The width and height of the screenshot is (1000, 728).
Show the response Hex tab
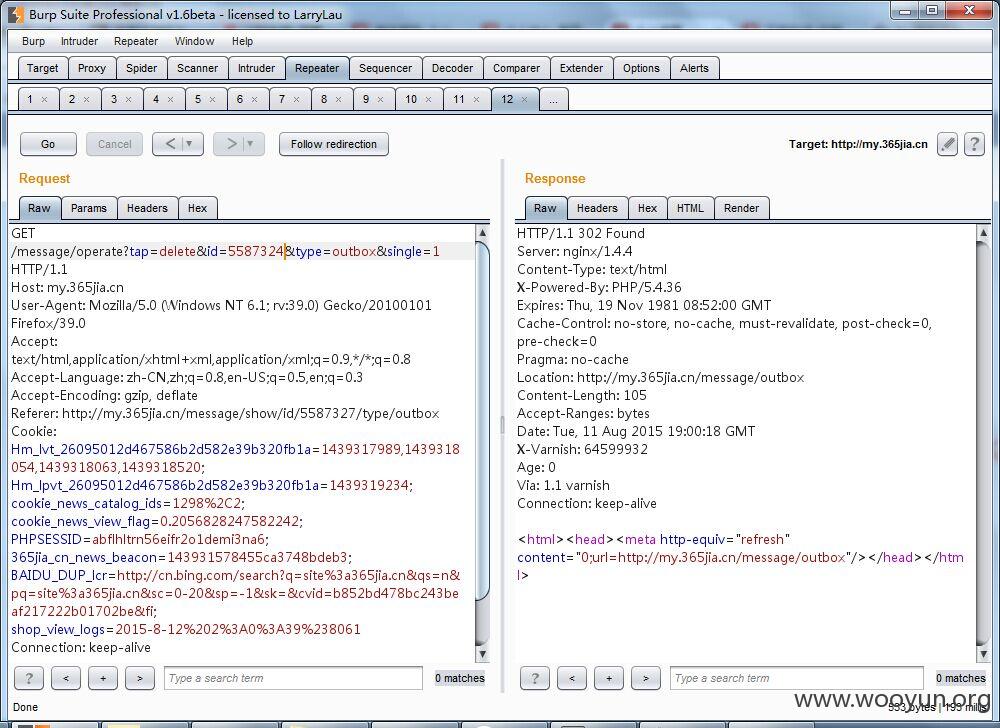point(647,208)
